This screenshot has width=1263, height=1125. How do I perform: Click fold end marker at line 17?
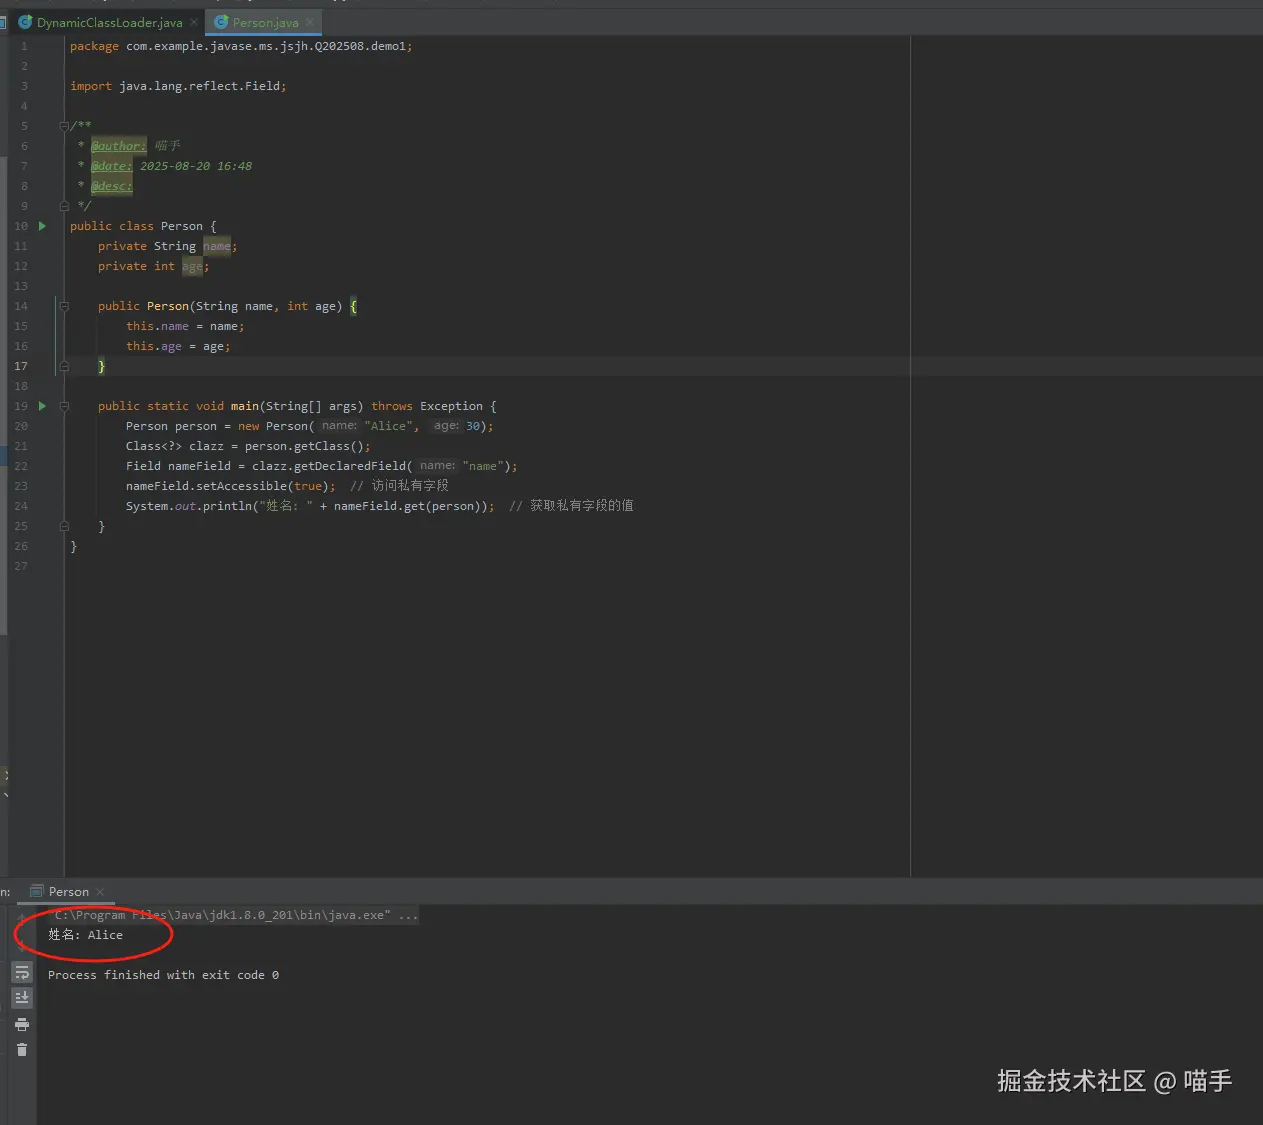pyautogui.click(x=64, y=366)
